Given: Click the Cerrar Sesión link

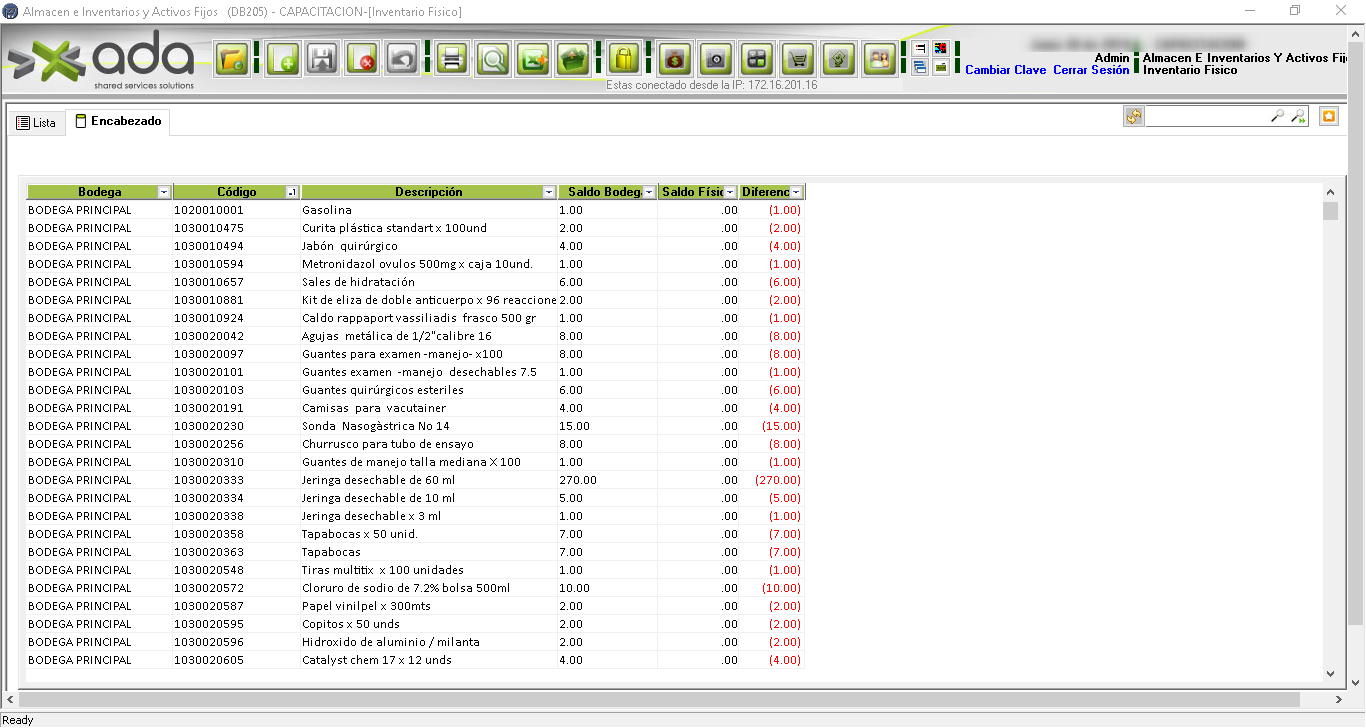Looking at the screenshot, I should [1091, 70].
